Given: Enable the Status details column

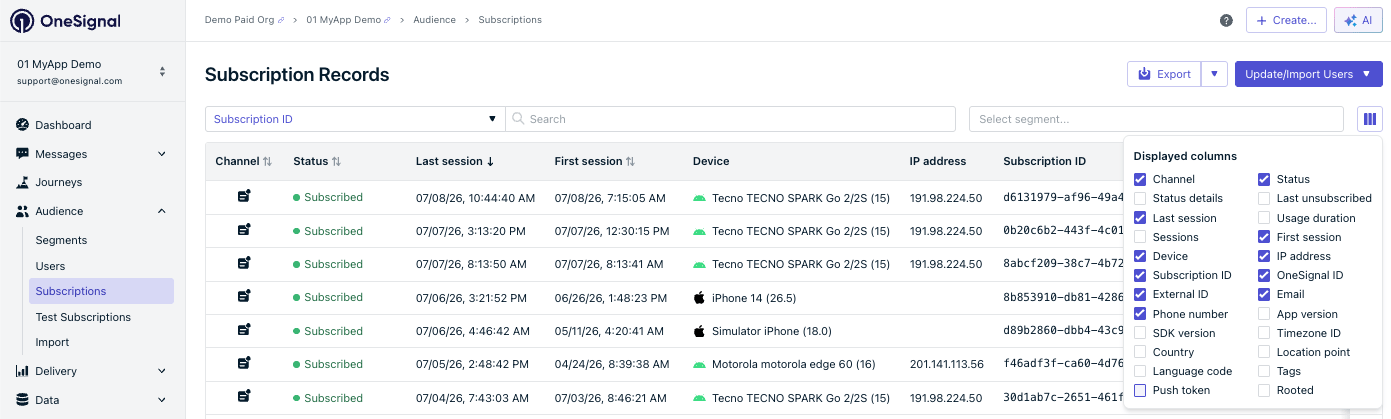Looking at the screenshot, I should coord(1140,198).
